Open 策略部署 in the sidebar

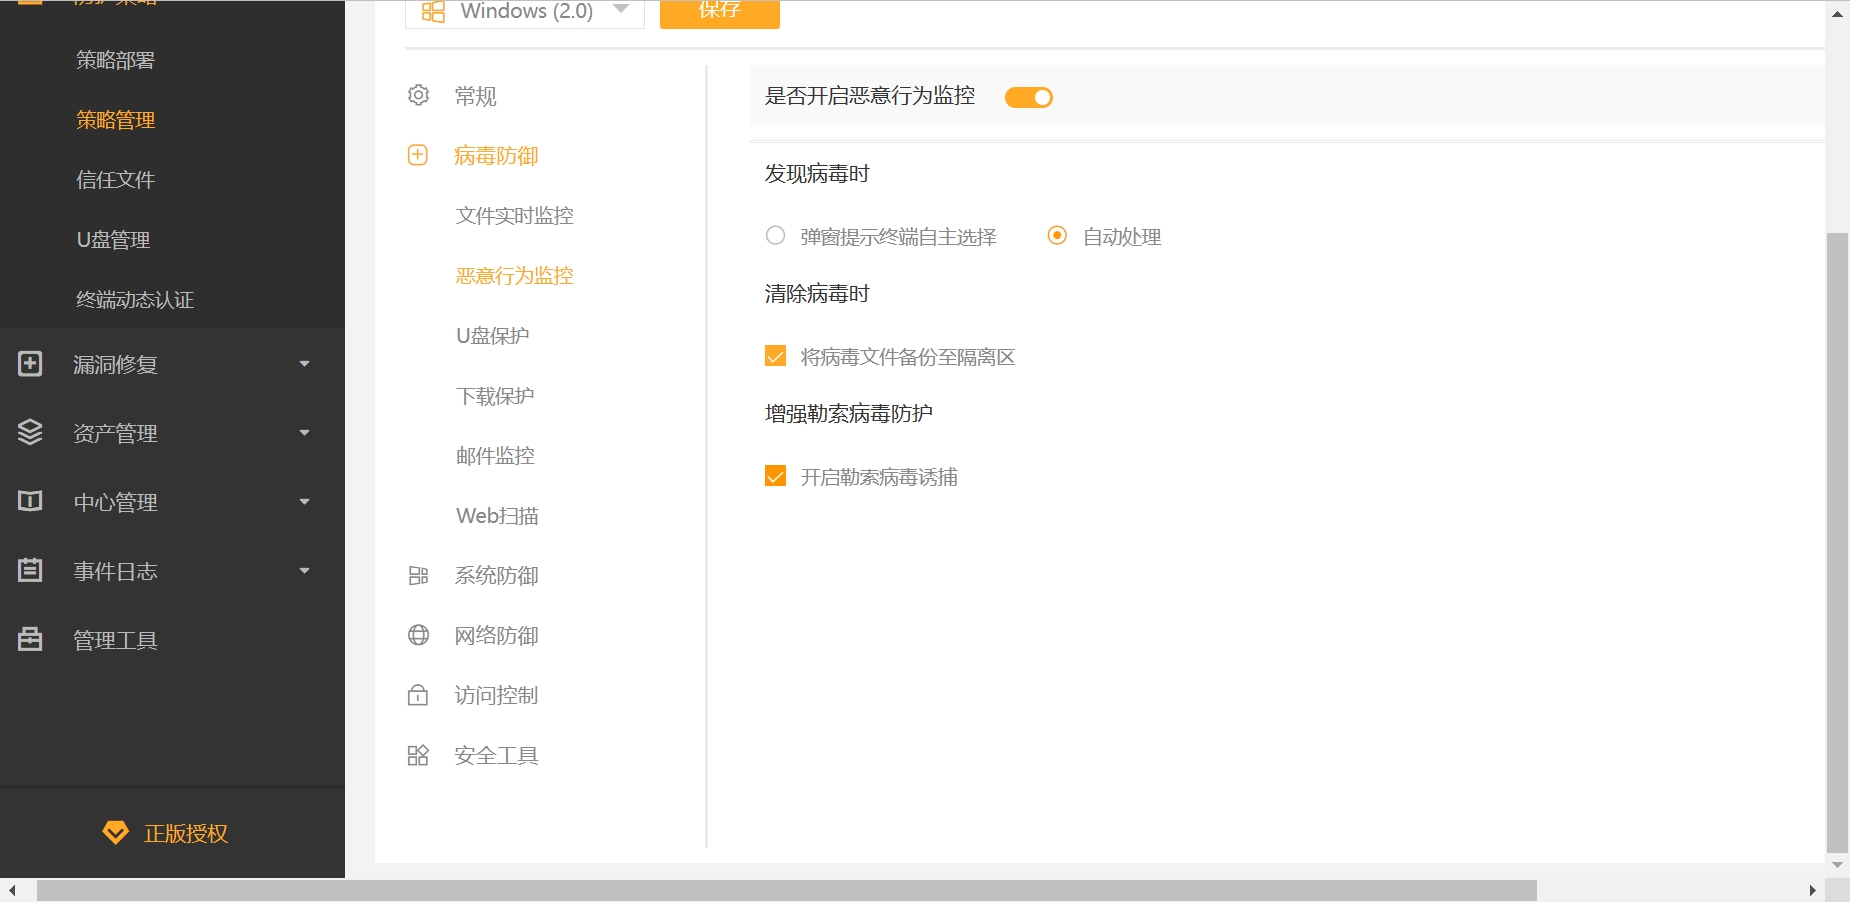116,60
